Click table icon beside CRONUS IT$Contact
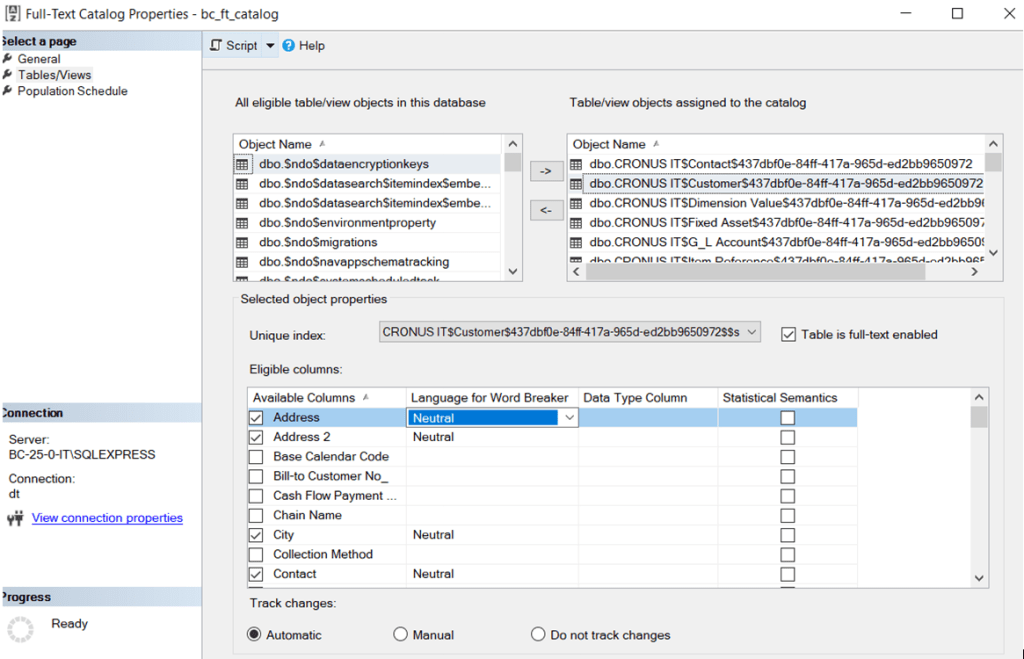Screen dimensions: 1024x659 [x=577, y=164]
